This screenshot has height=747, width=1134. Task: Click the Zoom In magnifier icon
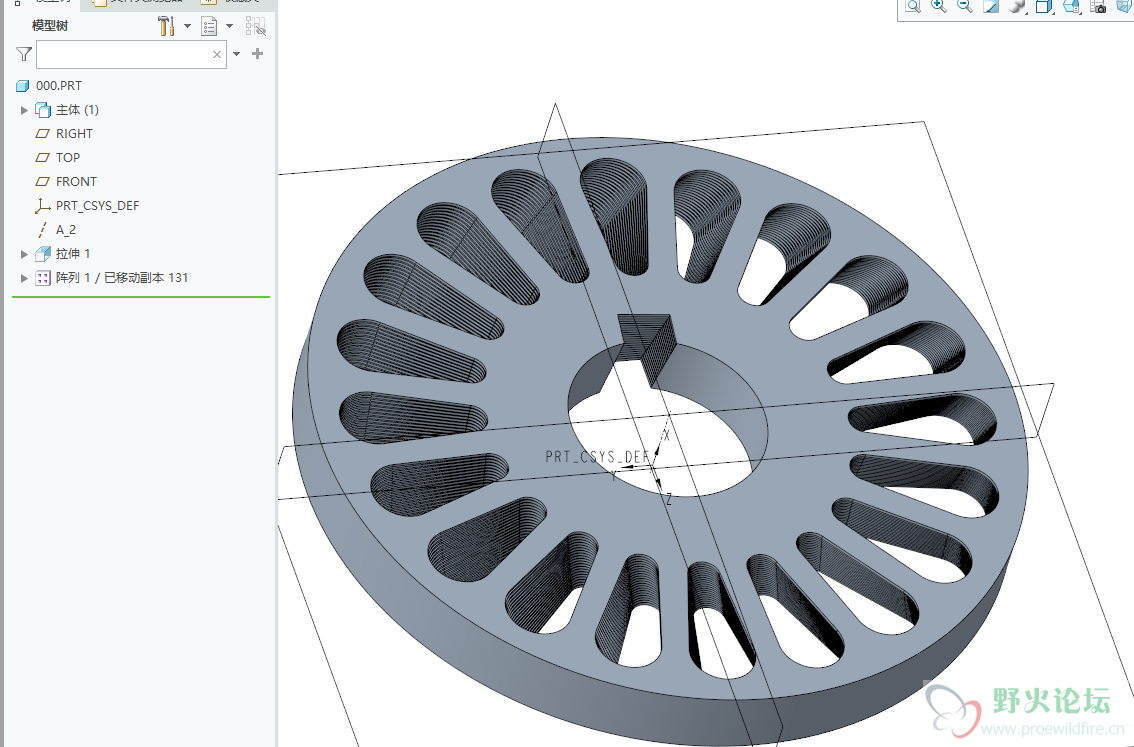pyautogui.click(x=939, y=7)
